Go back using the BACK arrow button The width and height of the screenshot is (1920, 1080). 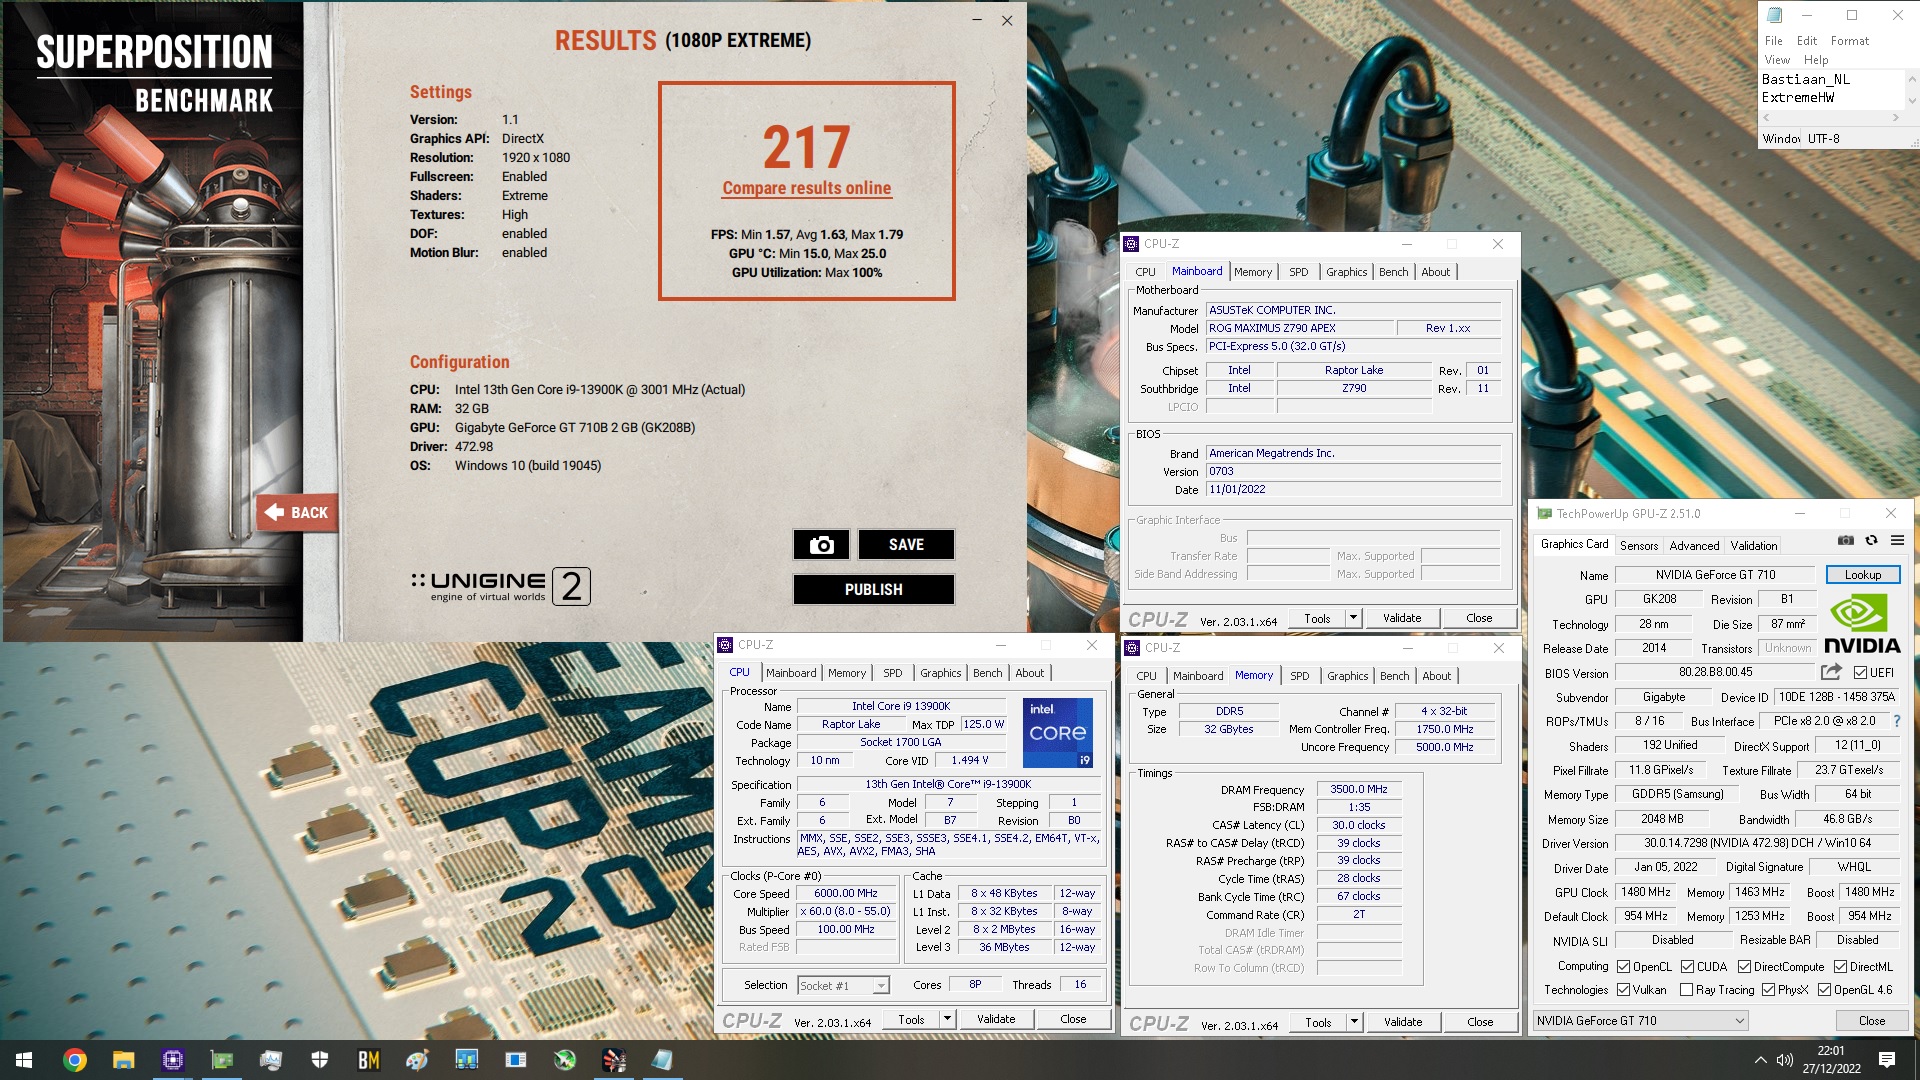(297, 512)
